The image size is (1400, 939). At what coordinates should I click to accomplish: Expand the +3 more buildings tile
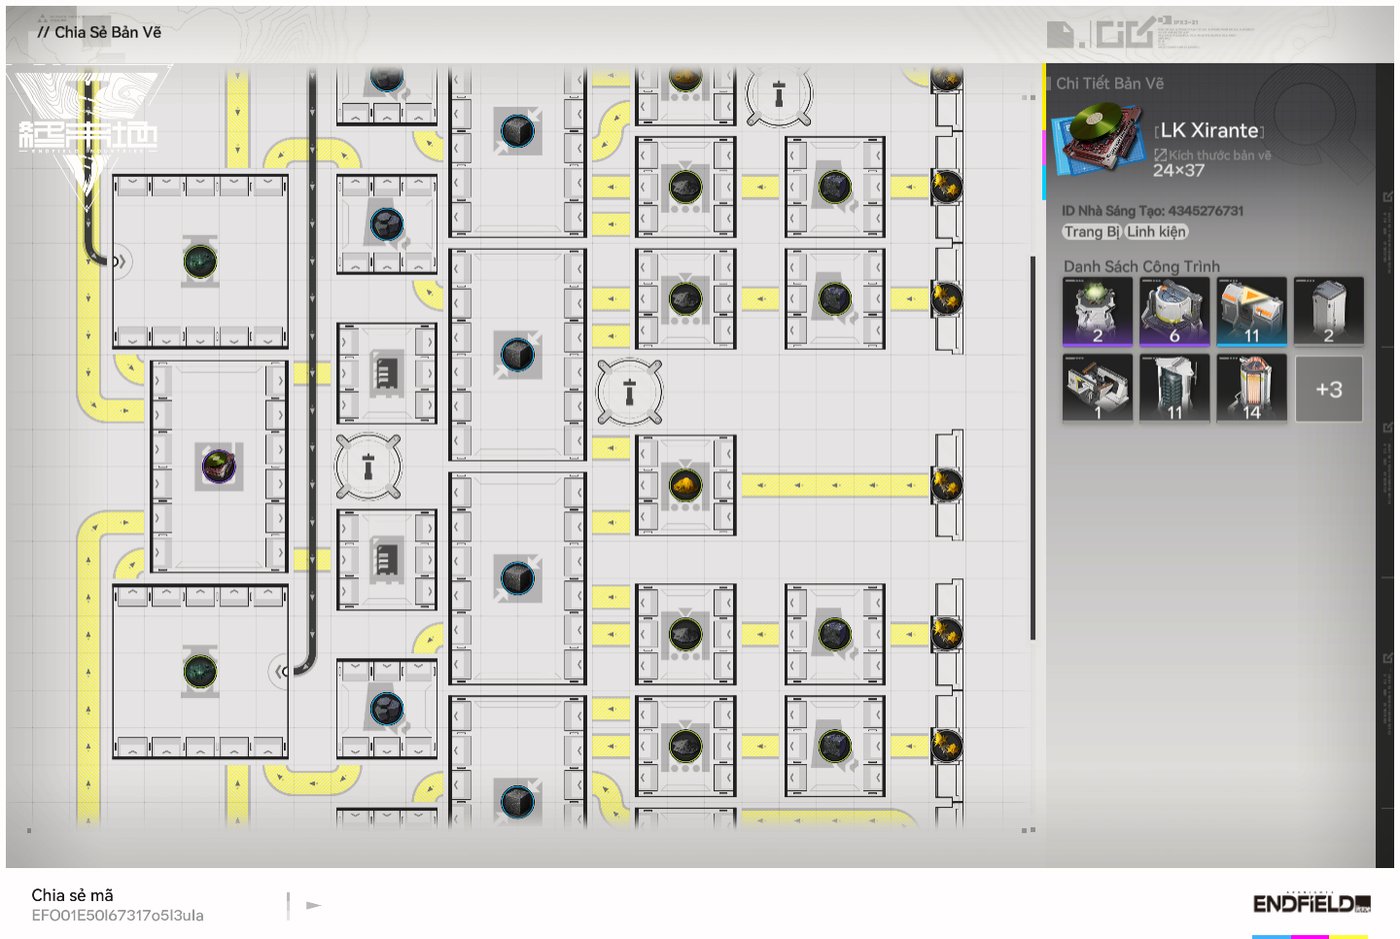pyautogui.click(x=1328, y=389)
